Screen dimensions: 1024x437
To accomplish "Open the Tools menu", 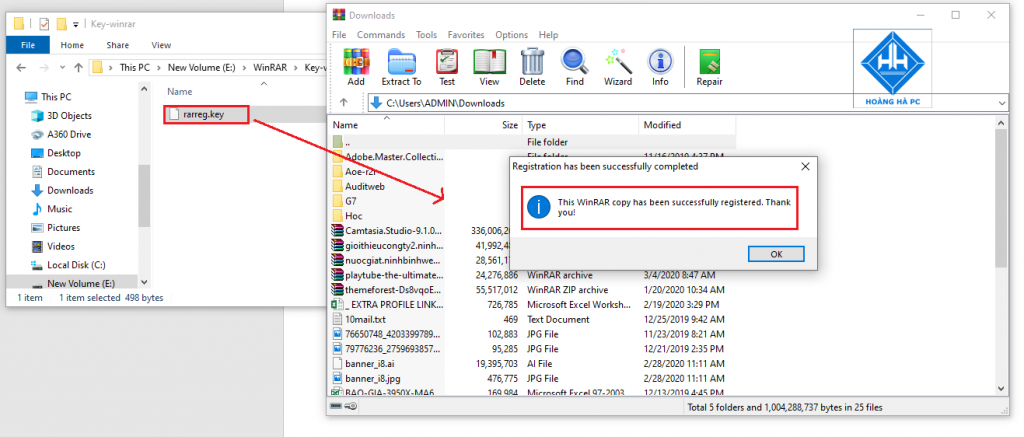I will coord(426,35).
